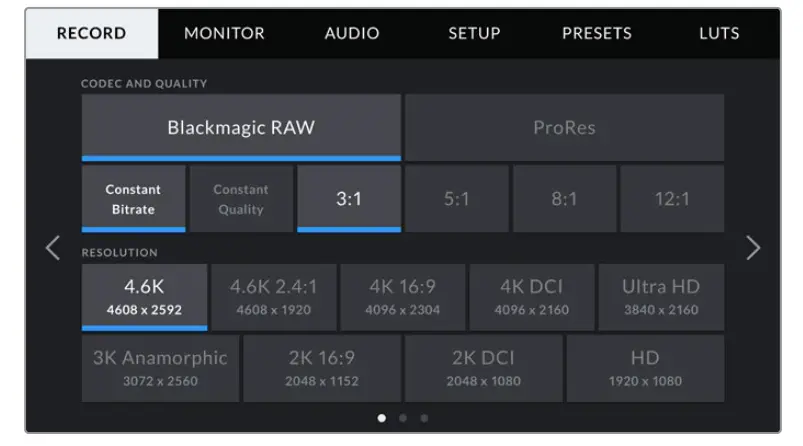Set compression ratio to 8:1
Image resolution: width=803 pixels, height=446 pixels.
564,199
